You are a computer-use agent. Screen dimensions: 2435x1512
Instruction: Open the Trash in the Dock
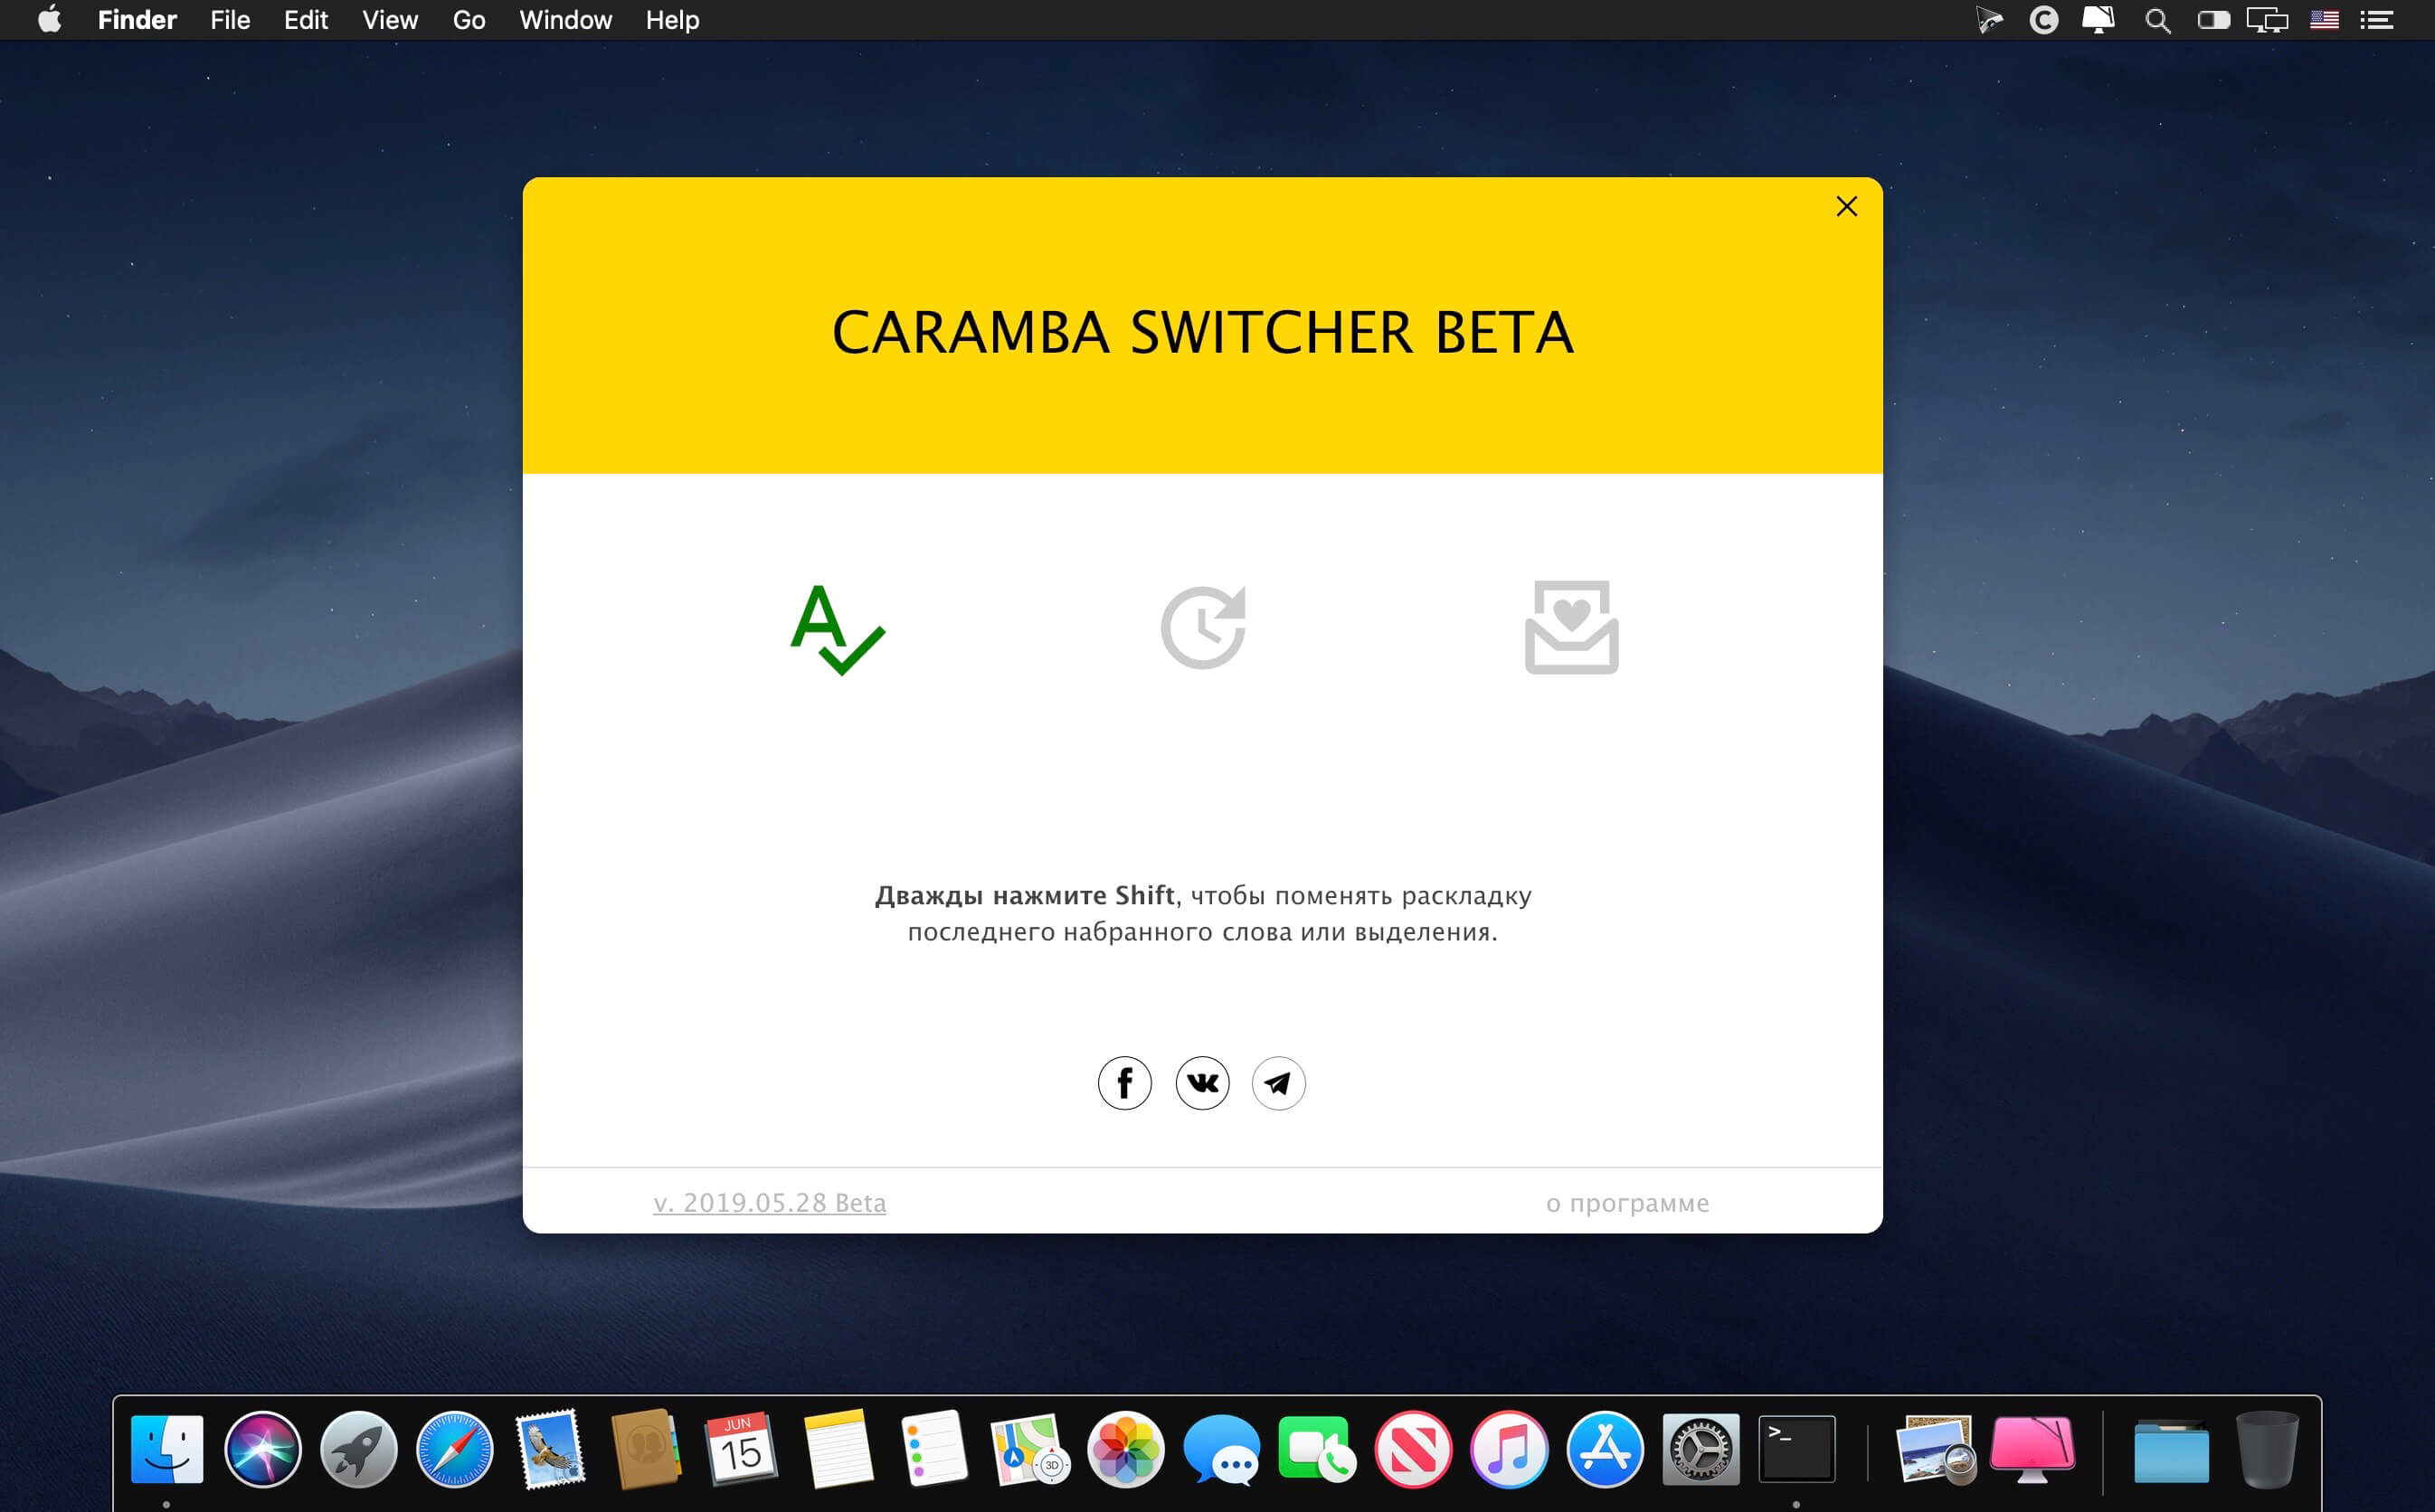[2267, 1449]
